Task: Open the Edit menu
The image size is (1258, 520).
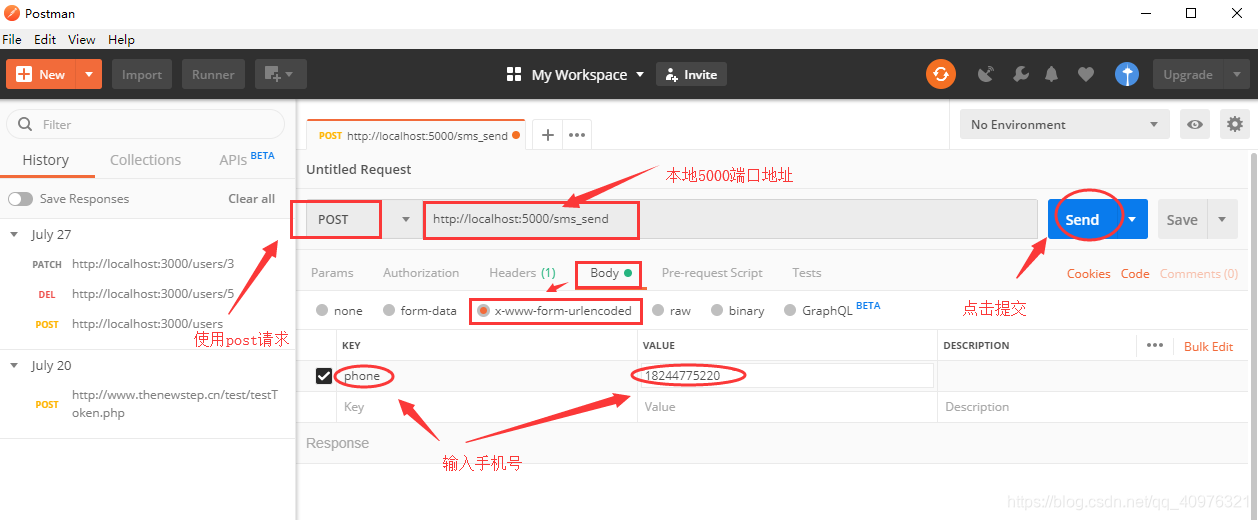Action: [x=45, y=39]
